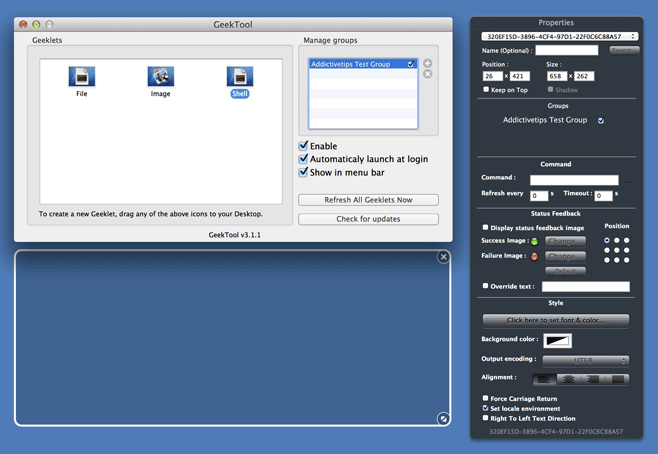Toggle Addictivetips Test Group checkbox in Manage groups
658x454 pixels.
click(411, 64)
